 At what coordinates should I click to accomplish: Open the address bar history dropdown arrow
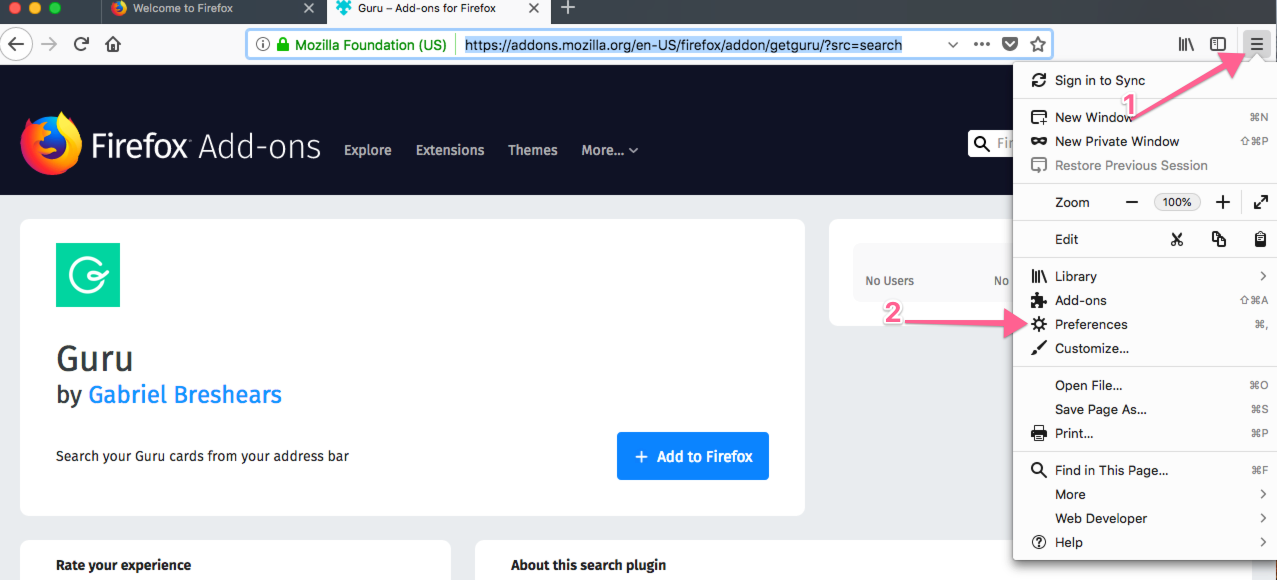click(953, 44)
